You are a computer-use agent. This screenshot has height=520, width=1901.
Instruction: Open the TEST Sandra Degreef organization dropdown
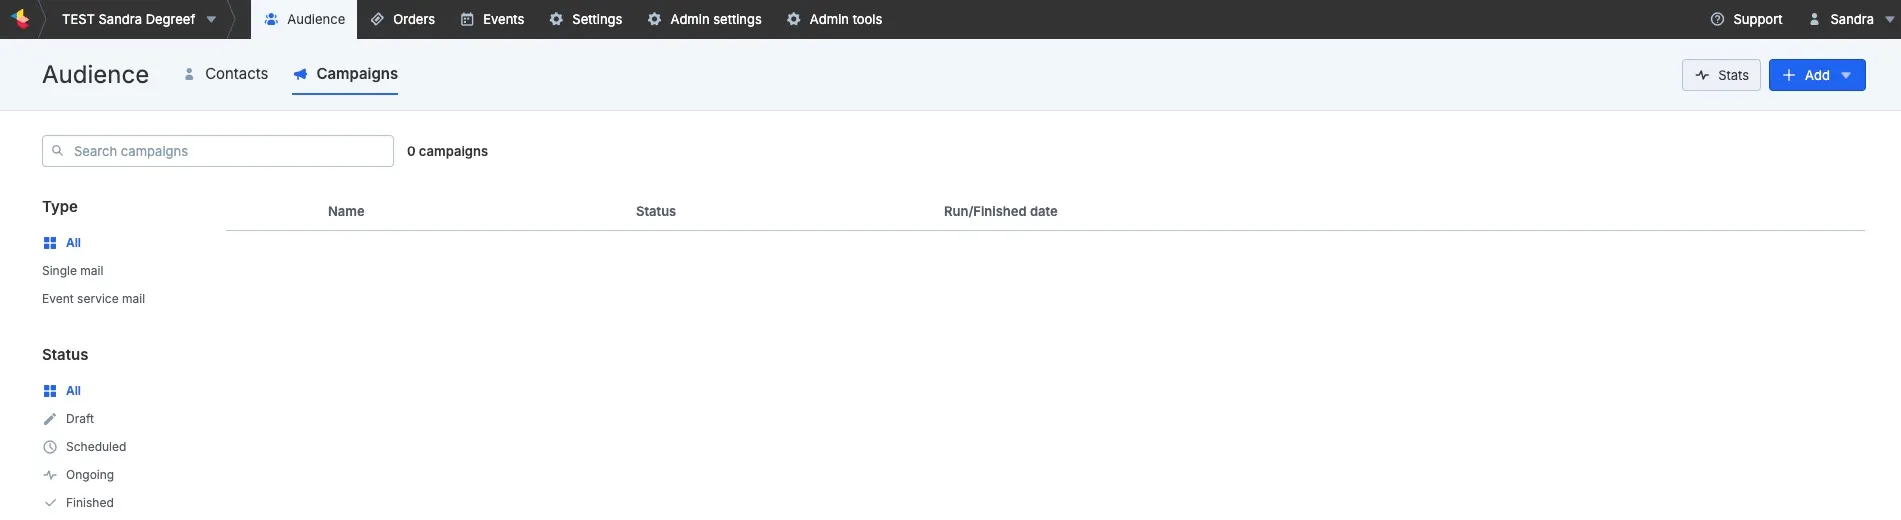click(x=139, y=19)
